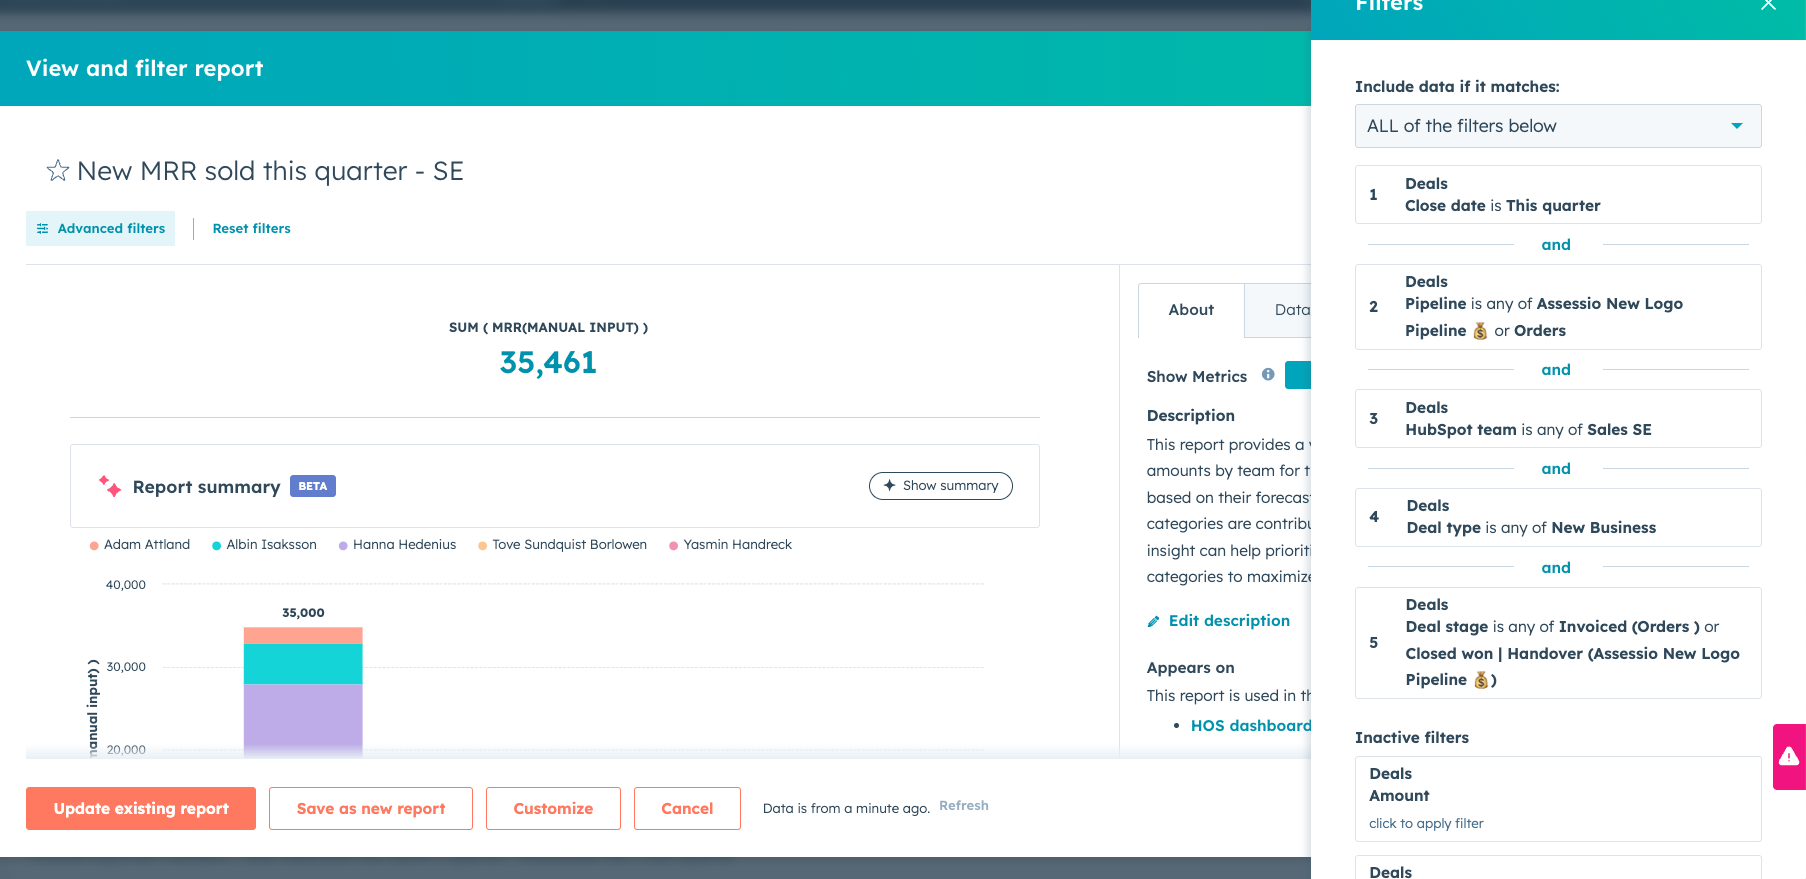
Task: Click the Show Metrics info icon
Action: 1268,375
